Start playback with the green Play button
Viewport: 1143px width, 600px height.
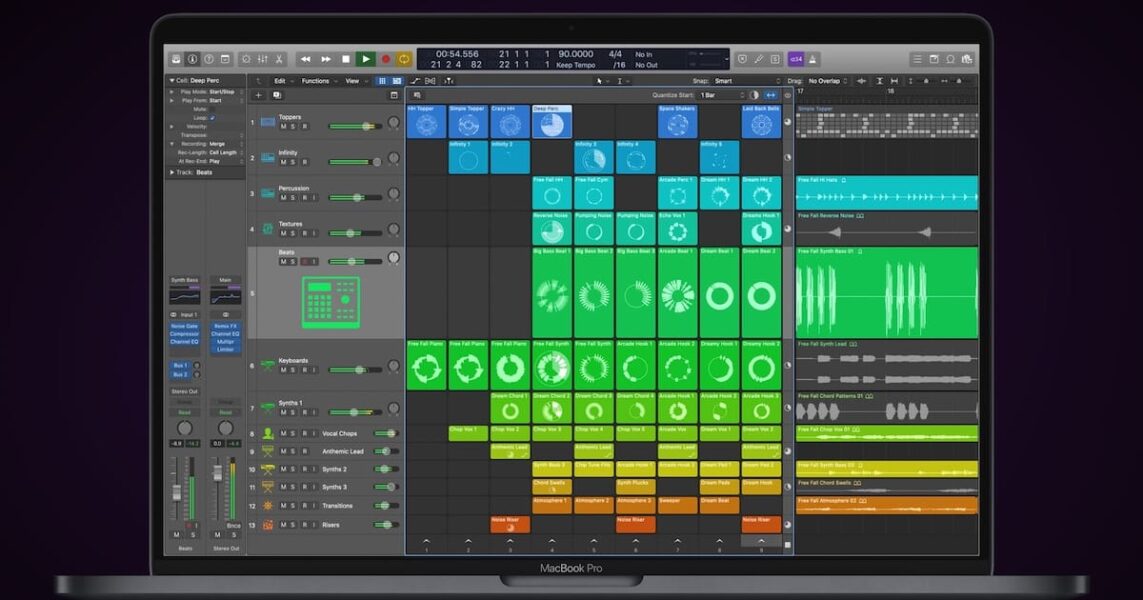pos(366,59)
